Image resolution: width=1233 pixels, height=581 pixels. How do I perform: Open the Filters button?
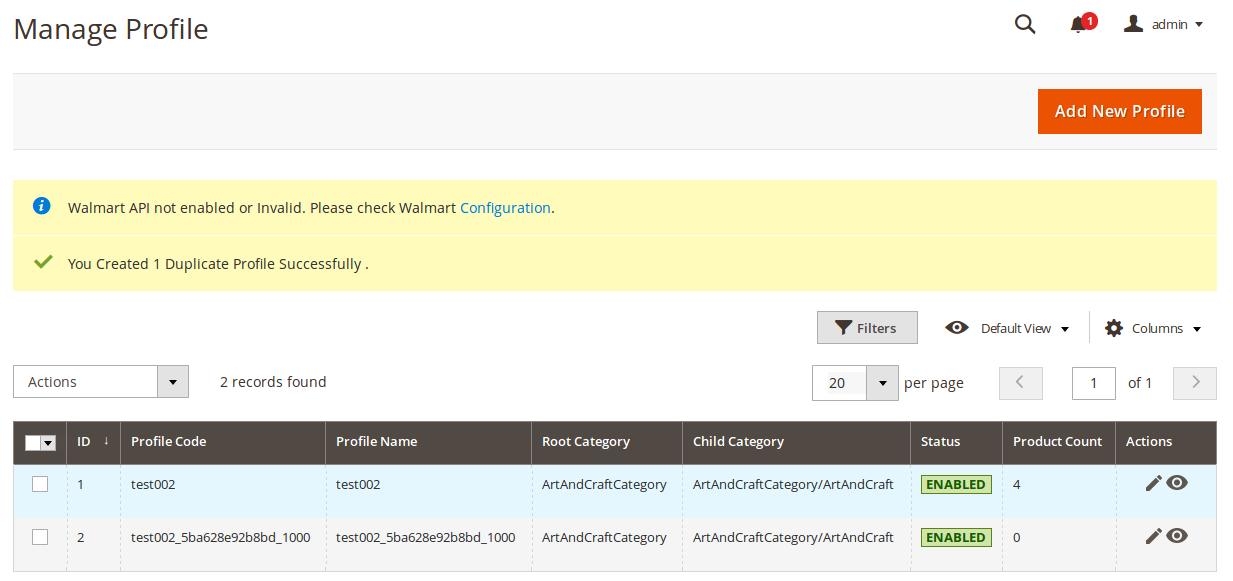click(x=867, y=328)
